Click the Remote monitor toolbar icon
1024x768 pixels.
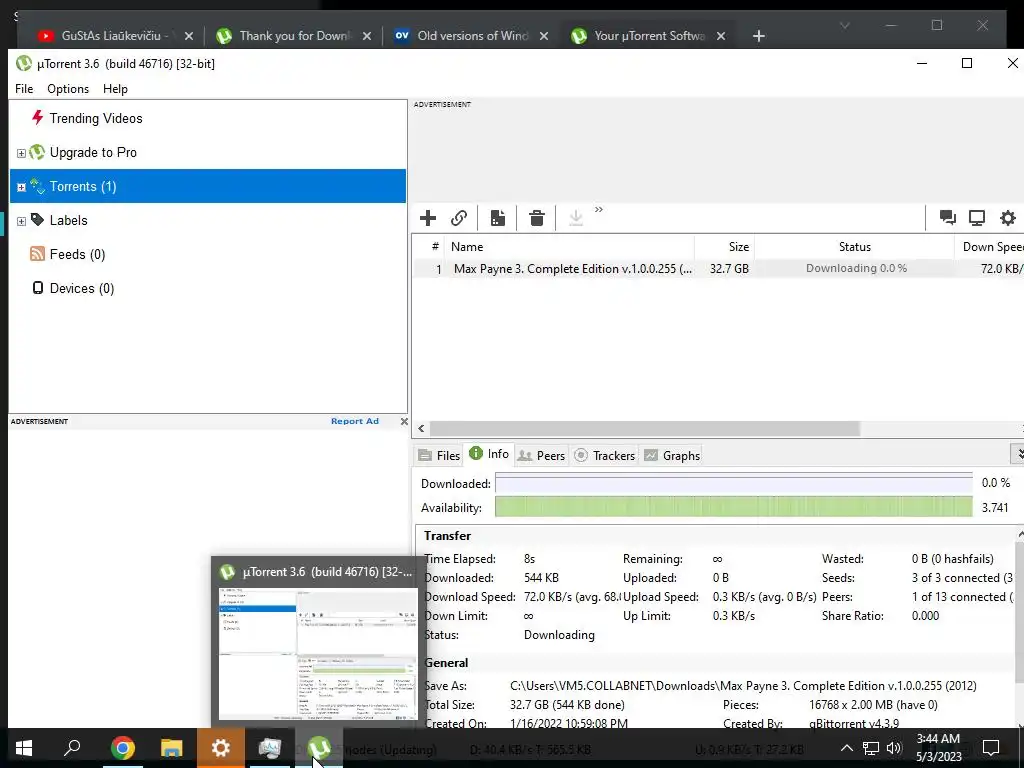coord(977,217)
